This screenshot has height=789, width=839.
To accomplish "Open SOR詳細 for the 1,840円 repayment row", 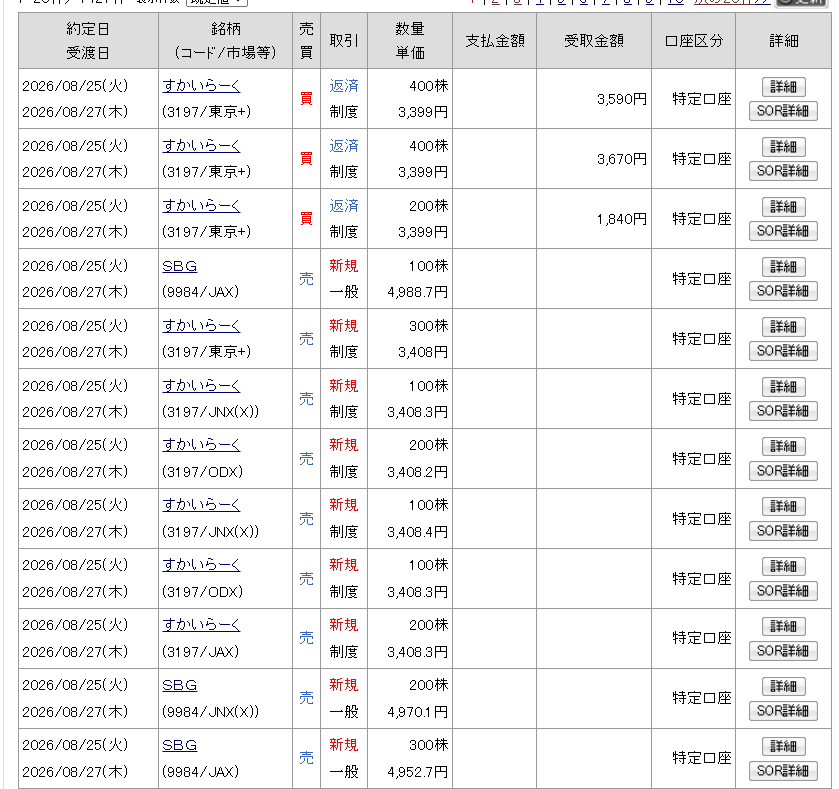I will pos(783,231).
